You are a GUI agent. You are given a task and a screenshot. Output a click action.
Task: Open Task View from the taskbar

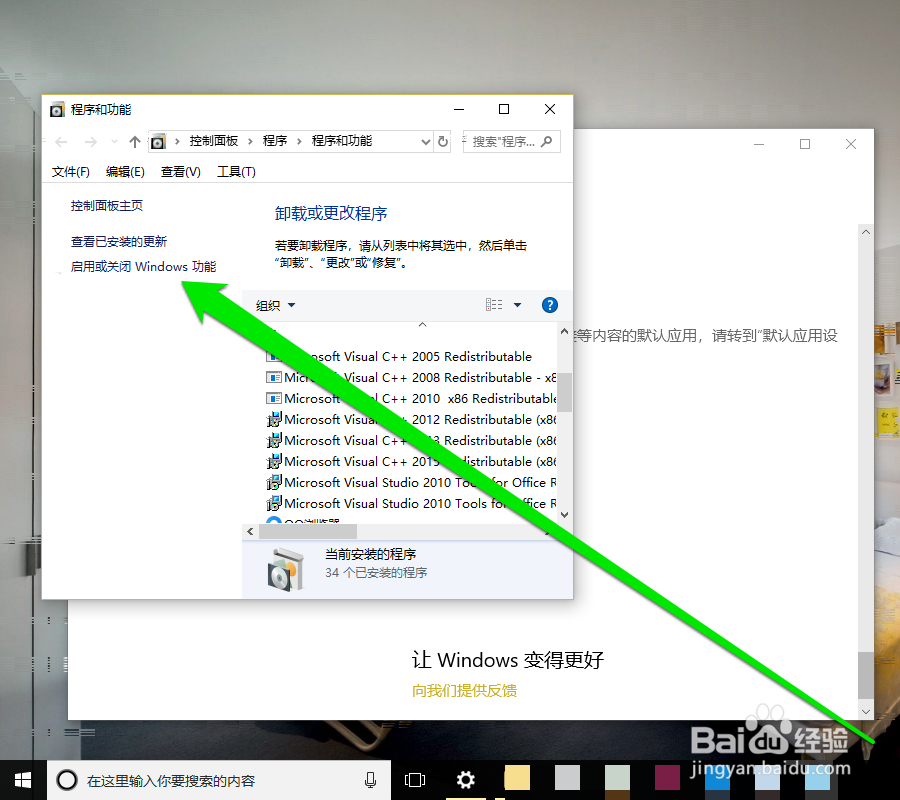click(x=414, y=780)
